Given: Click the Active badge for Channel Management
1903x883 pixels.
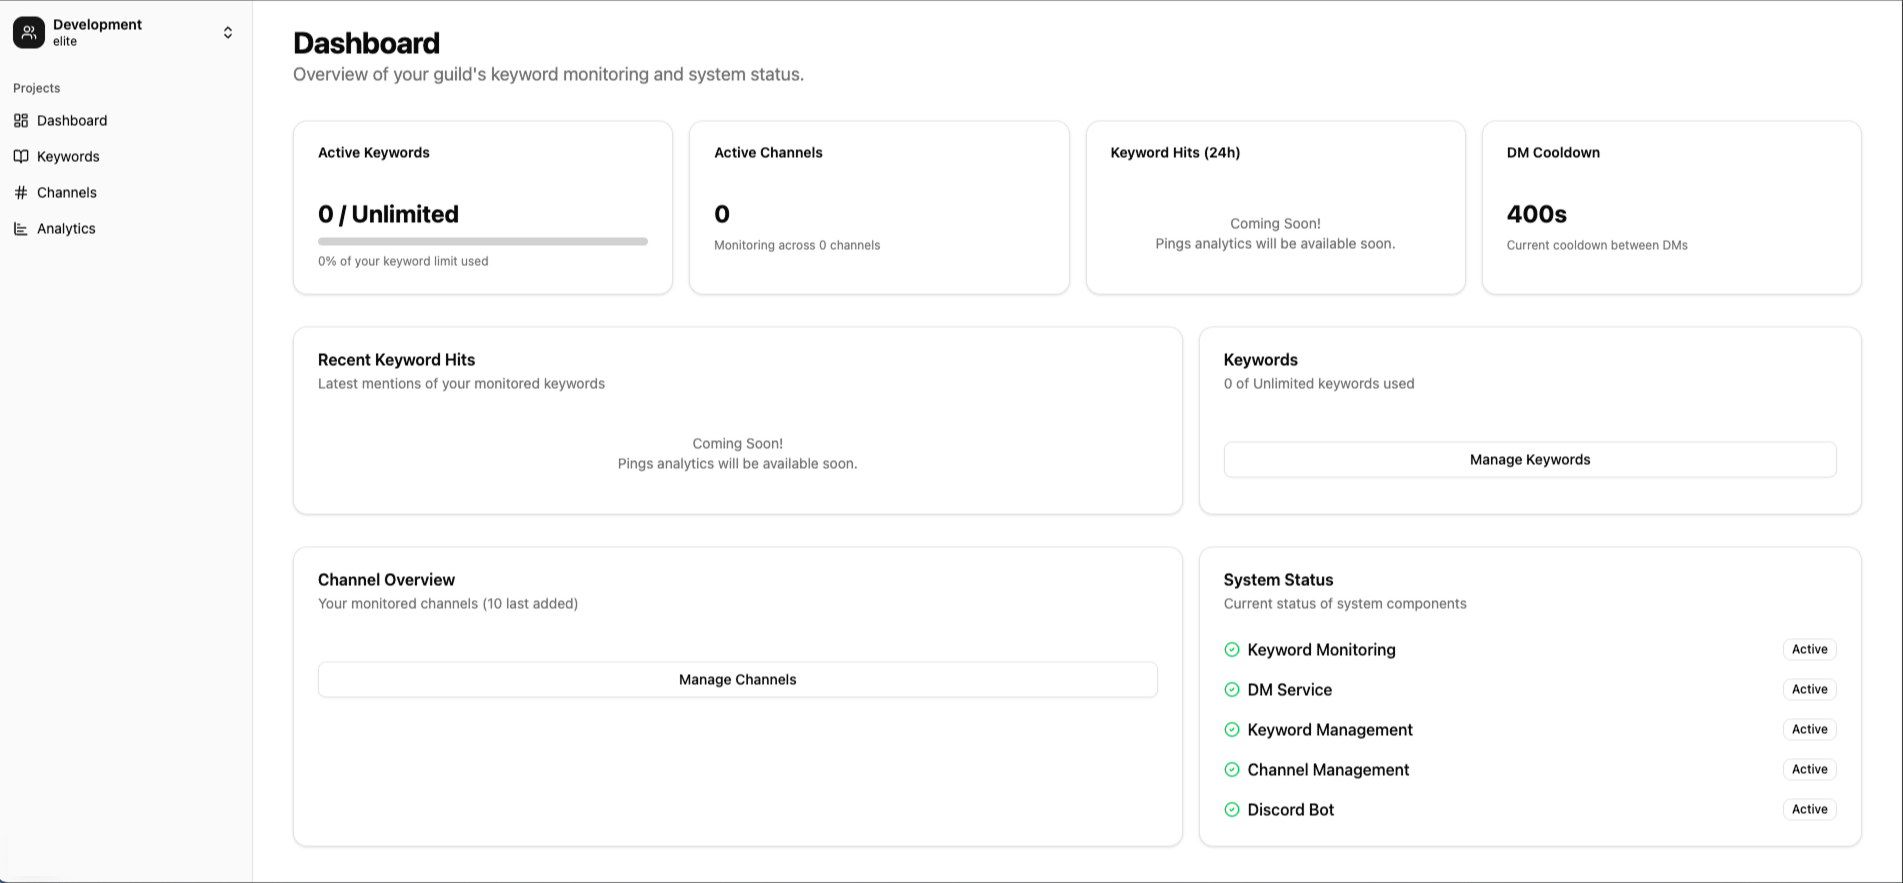Looking at the screenshot, I should click(1809, 769).
